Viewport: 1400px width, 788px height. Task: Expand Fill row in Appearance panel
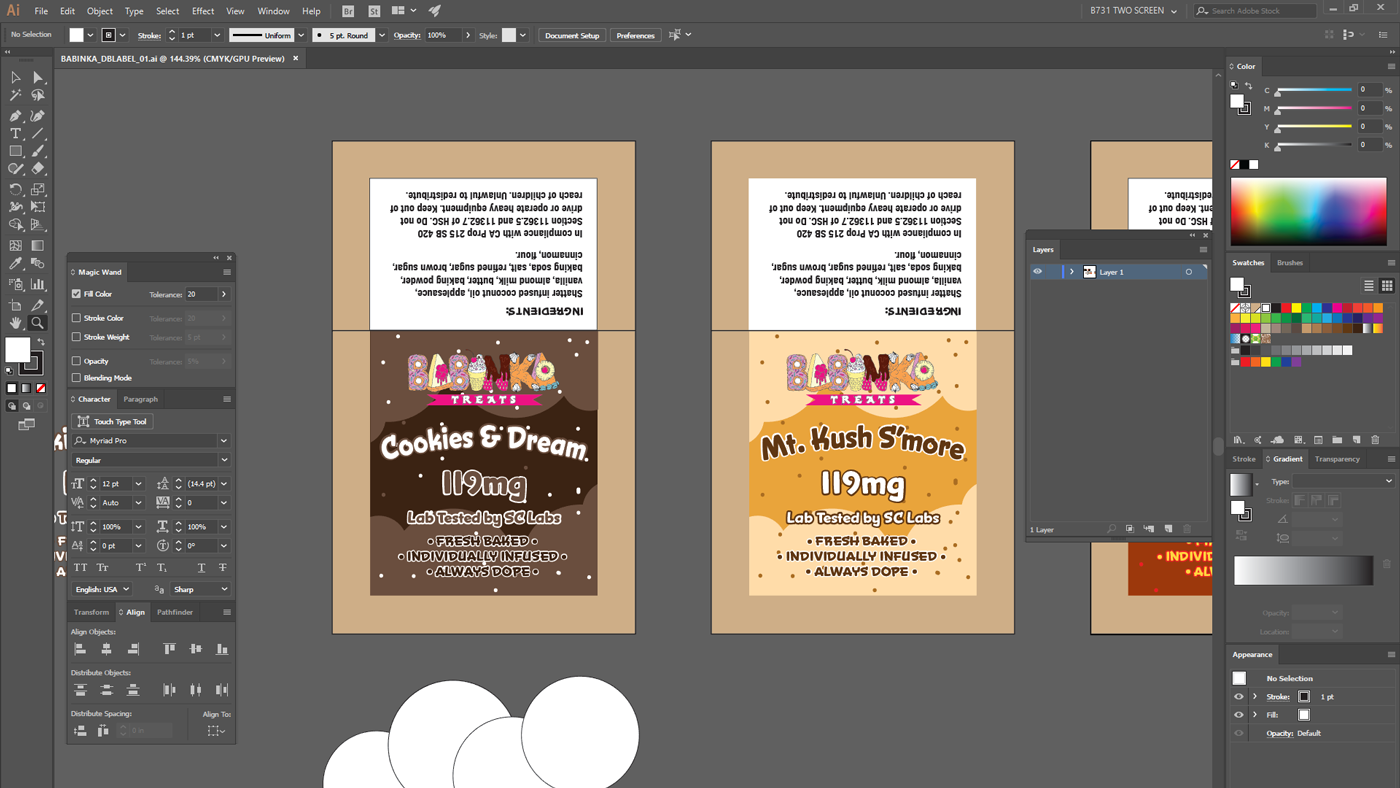pos(1255,715)
